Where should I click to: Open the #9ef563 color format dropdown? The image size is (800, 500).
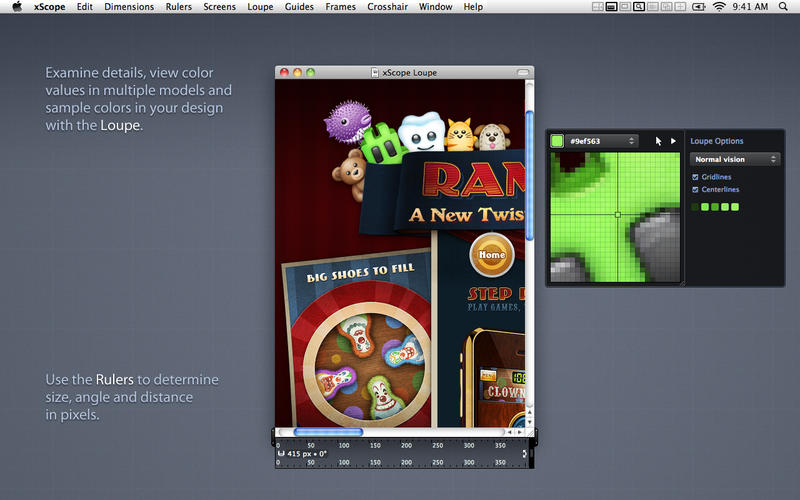click(602, 141)
